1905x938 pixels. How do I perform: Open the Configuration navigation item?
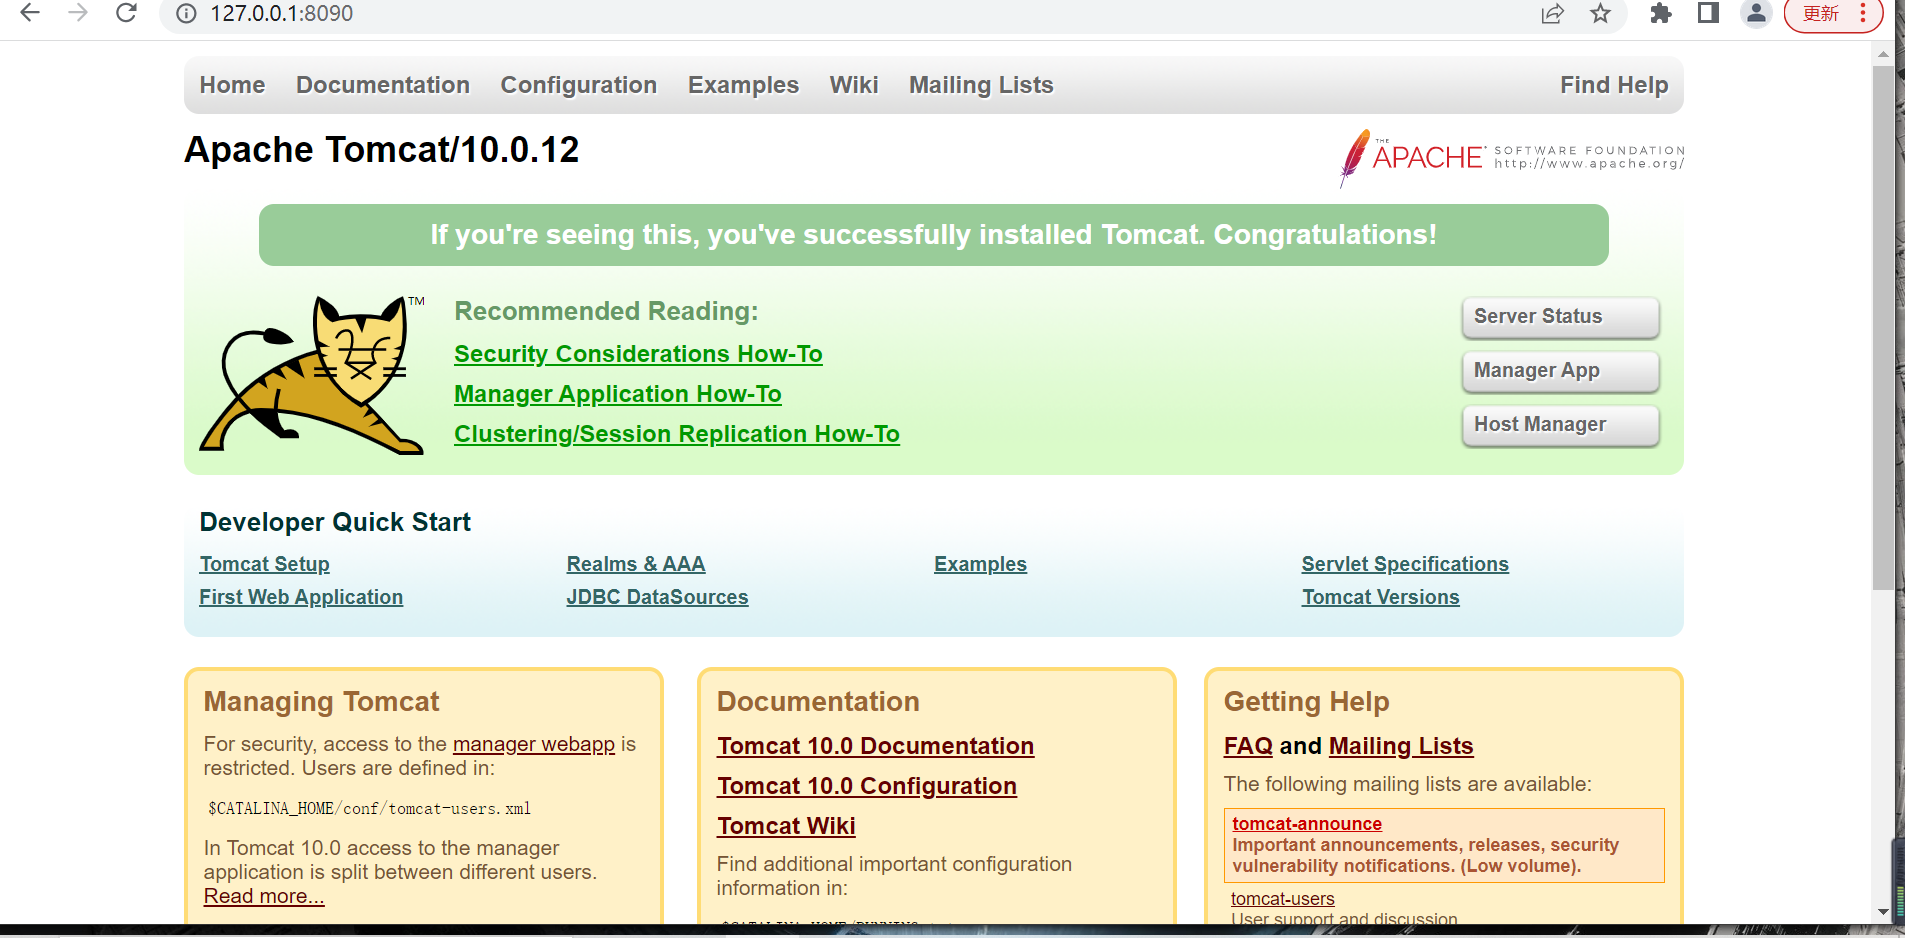(x=579, y=85)
